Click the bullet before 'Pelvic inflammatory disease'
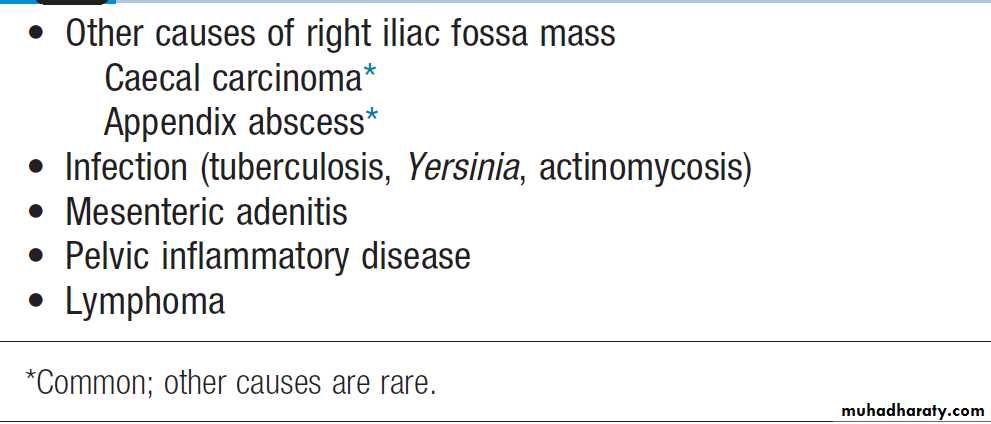This screenshot has width=991, height=424. 37,258
